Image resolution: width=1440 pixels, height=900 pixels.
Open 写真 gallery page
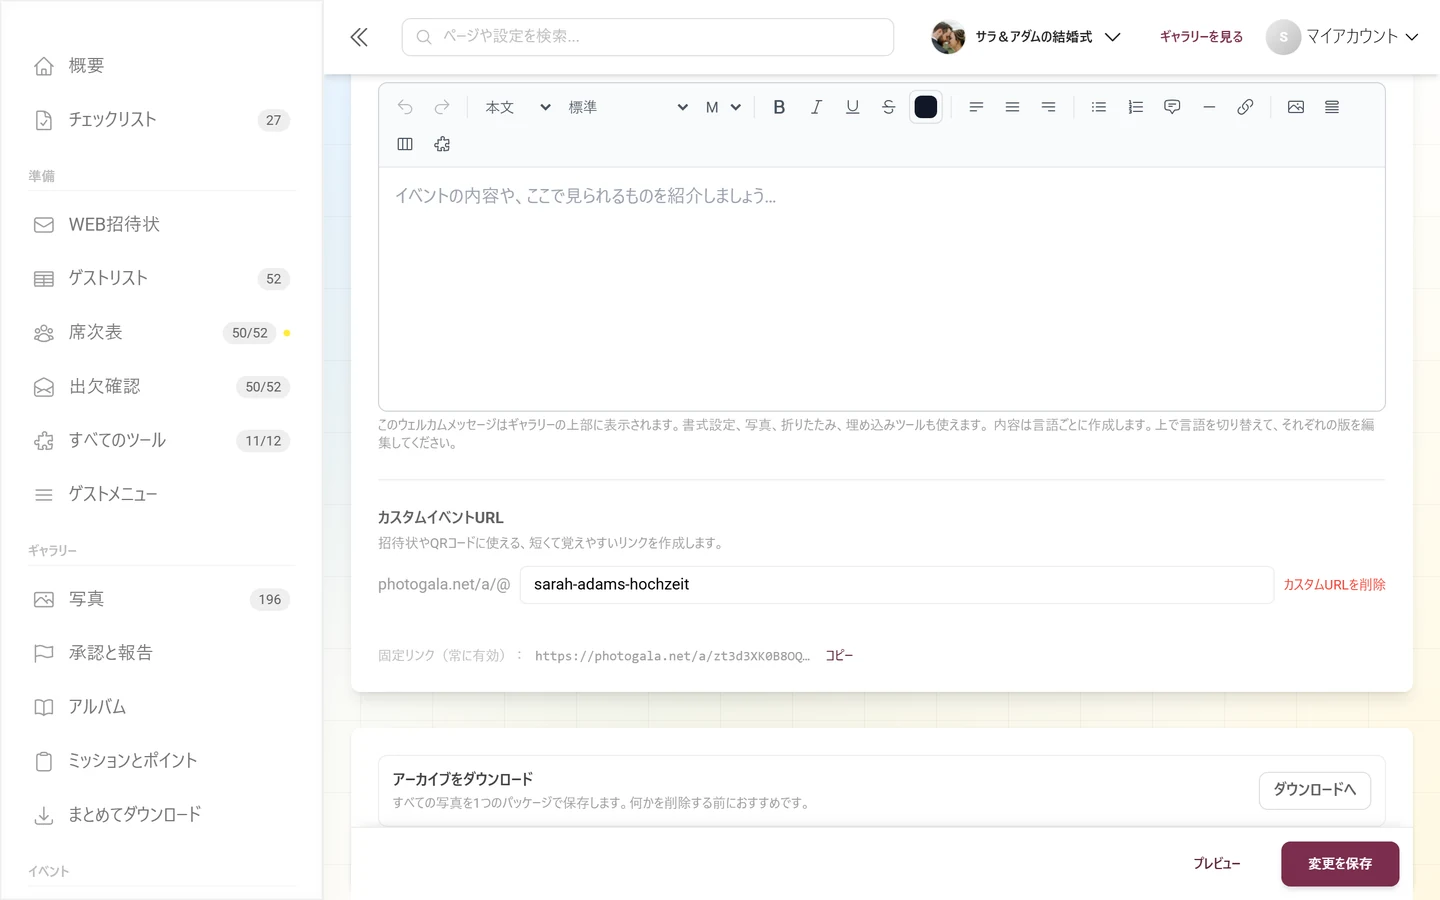[x=160, y=600]
